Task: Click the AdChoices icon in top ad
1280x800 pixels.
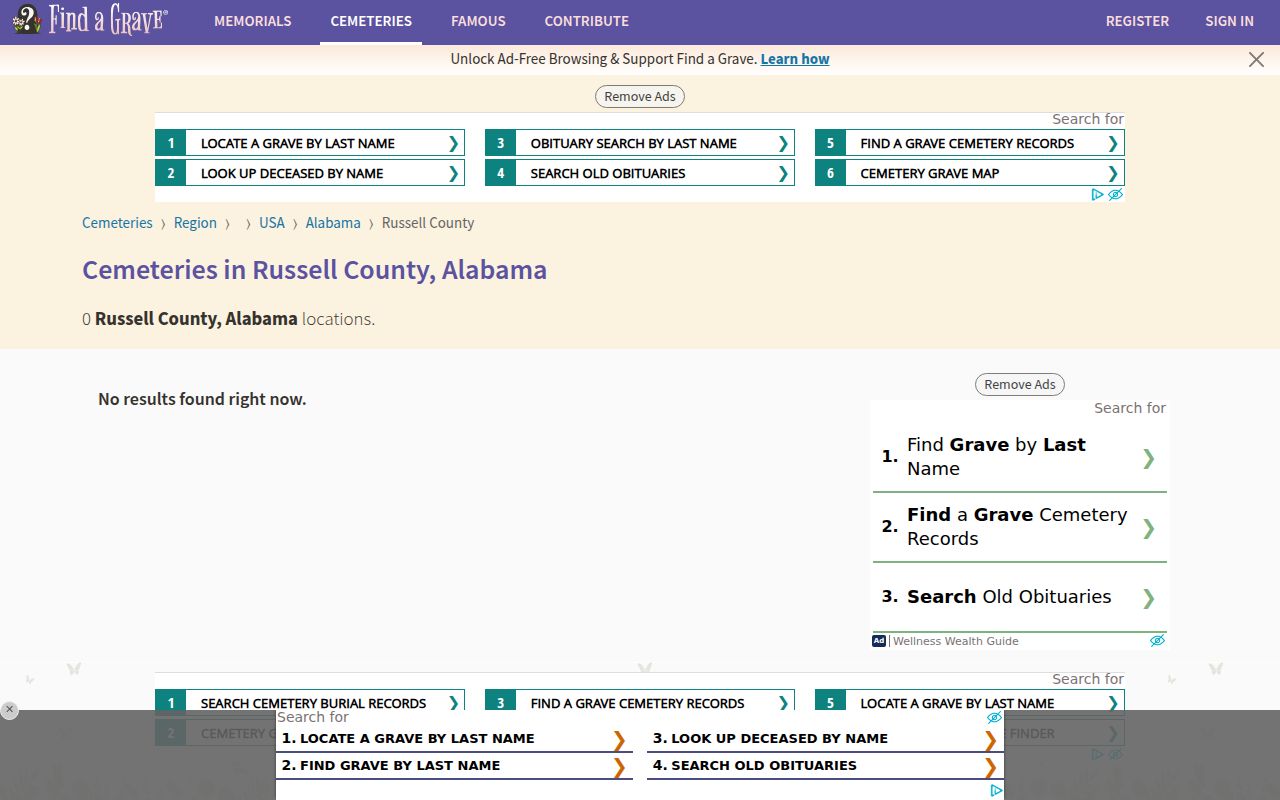Action: click(1097, 195)
